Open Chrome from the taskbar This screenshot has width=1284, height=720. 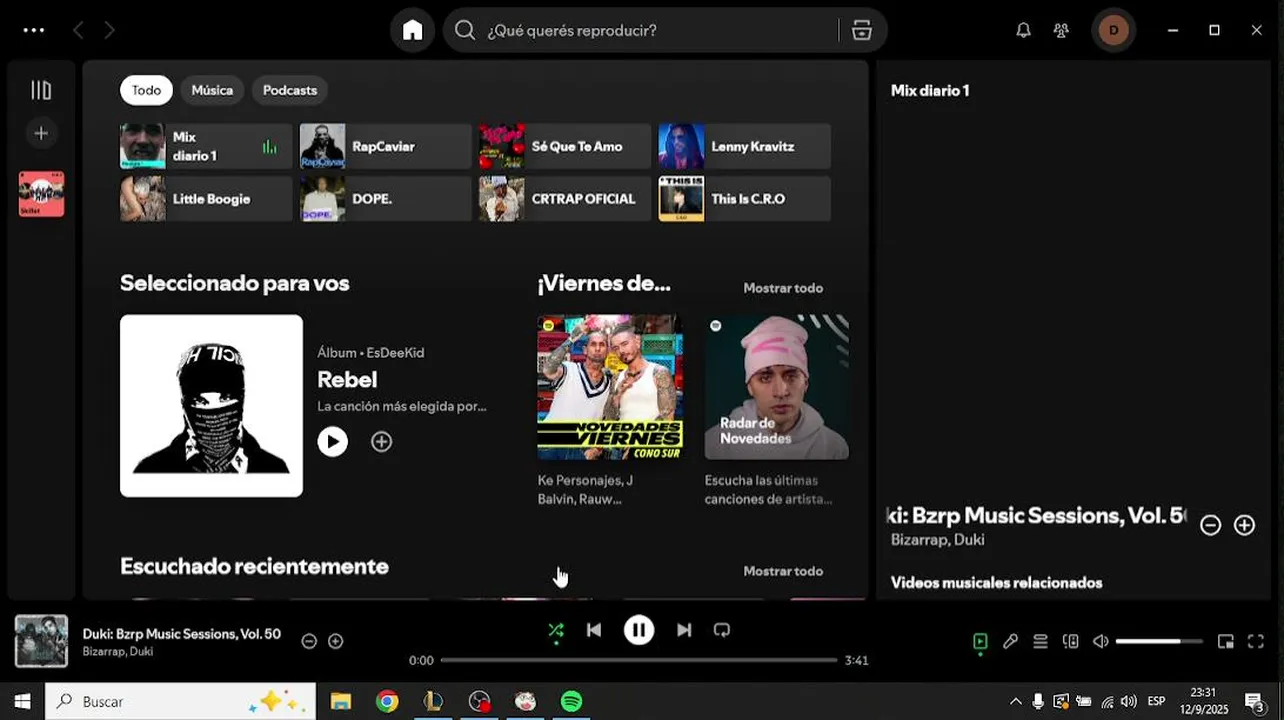tap(387, 701)
